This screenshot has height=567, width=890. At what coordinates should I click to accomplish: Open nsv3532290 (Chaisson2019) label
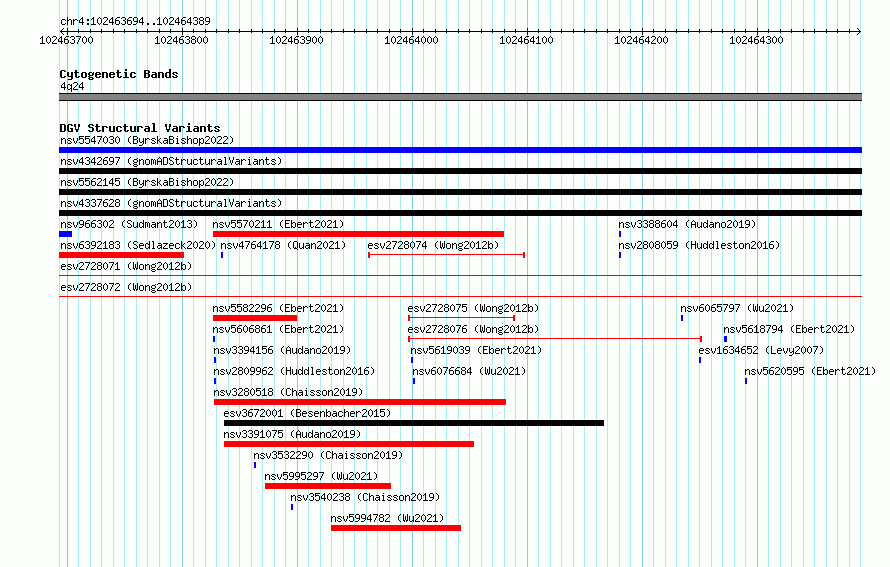click(x=328, y=455)
